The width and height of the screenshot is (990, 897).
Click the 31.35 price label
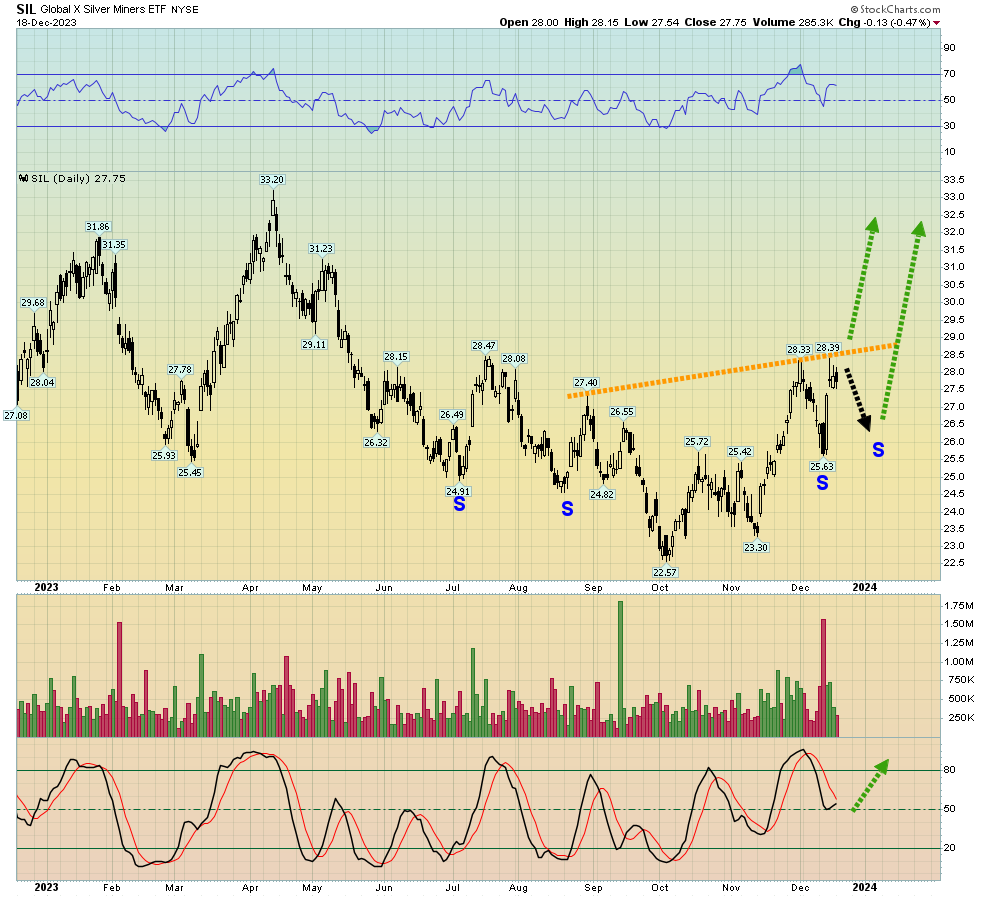click(x=114, y=244)
